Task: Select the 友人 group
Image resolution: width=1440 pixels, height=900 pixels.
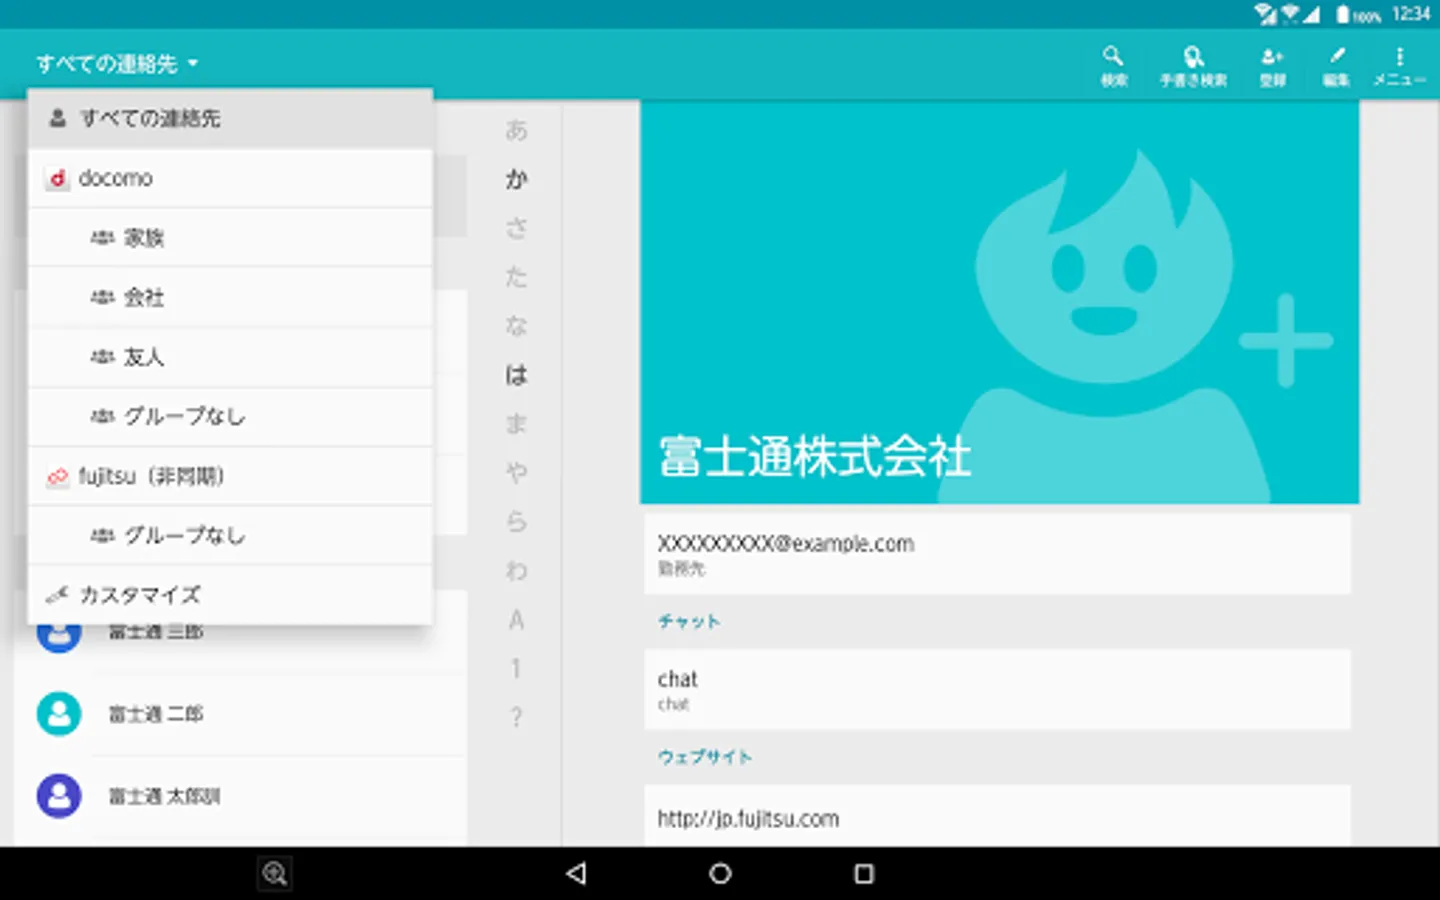Action: [x=230, y=357]
